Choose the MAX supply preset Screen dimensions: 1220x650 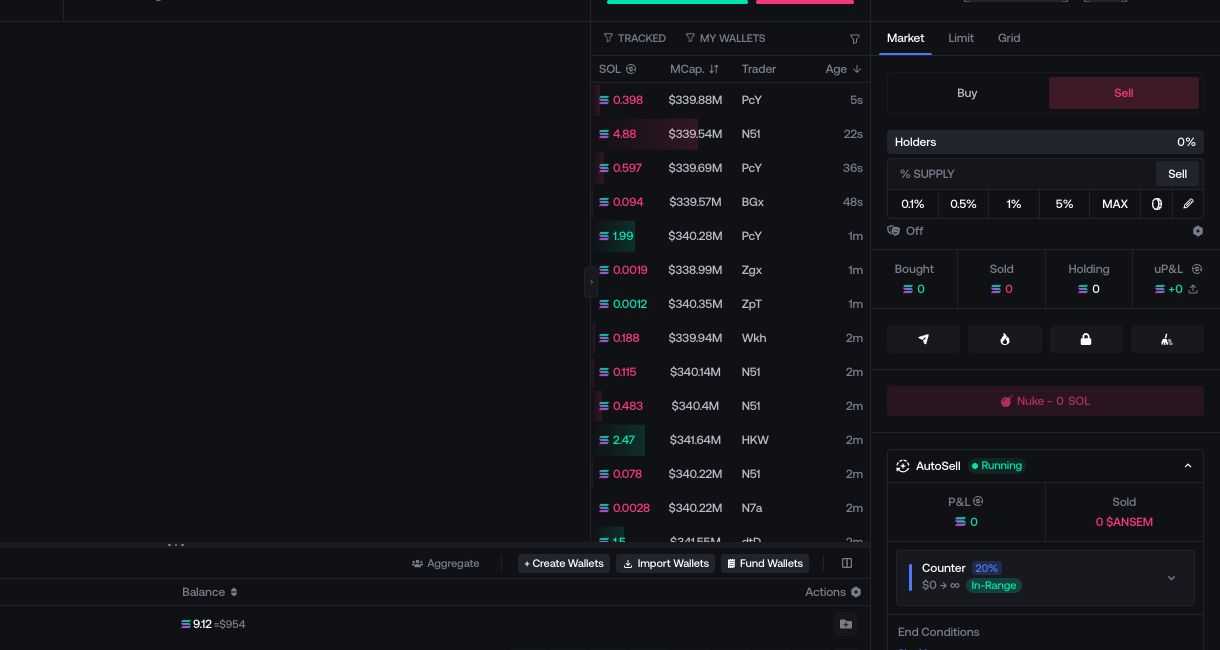pyautogui.click(x=1115, y=204)
